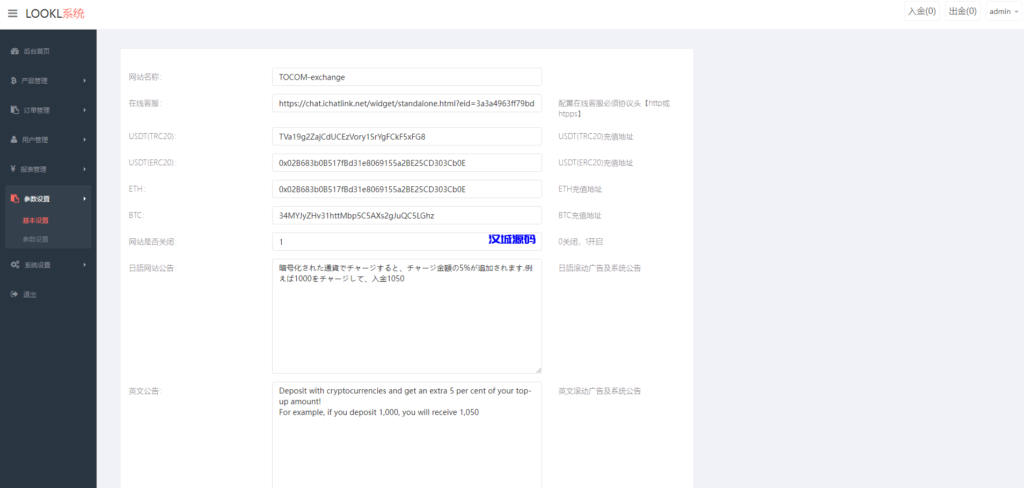Click the dashboard icon for 后台首页
Screen dimensions: 1024x488
[14, 50]
